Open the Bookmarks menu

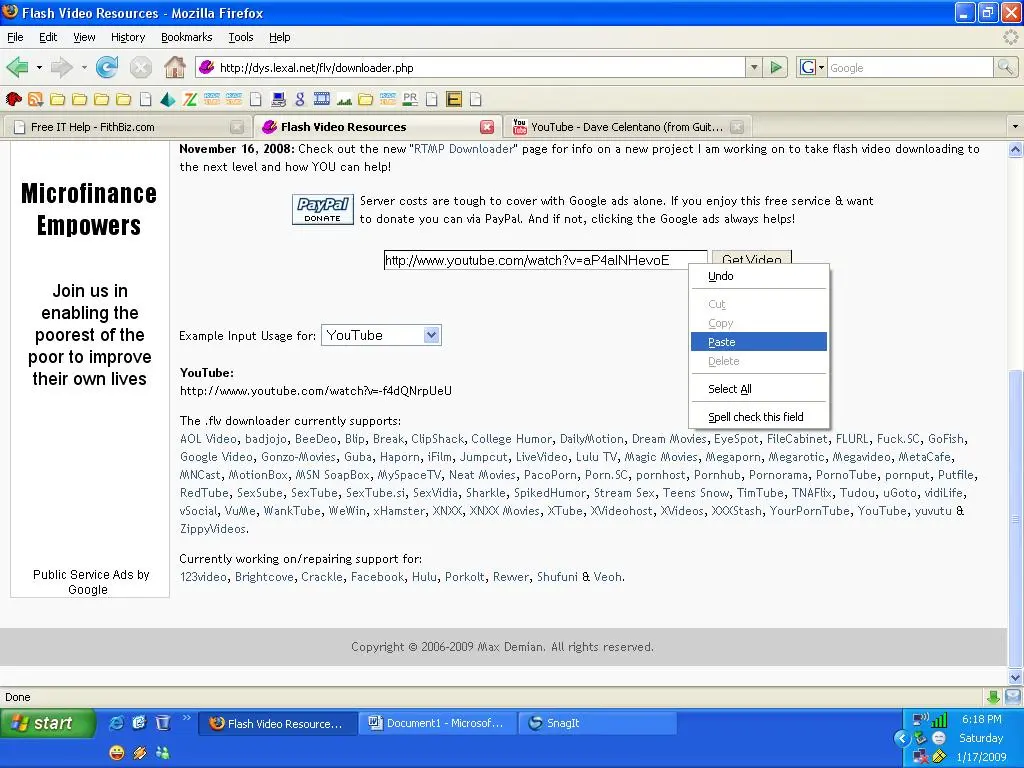click(186, 37)
